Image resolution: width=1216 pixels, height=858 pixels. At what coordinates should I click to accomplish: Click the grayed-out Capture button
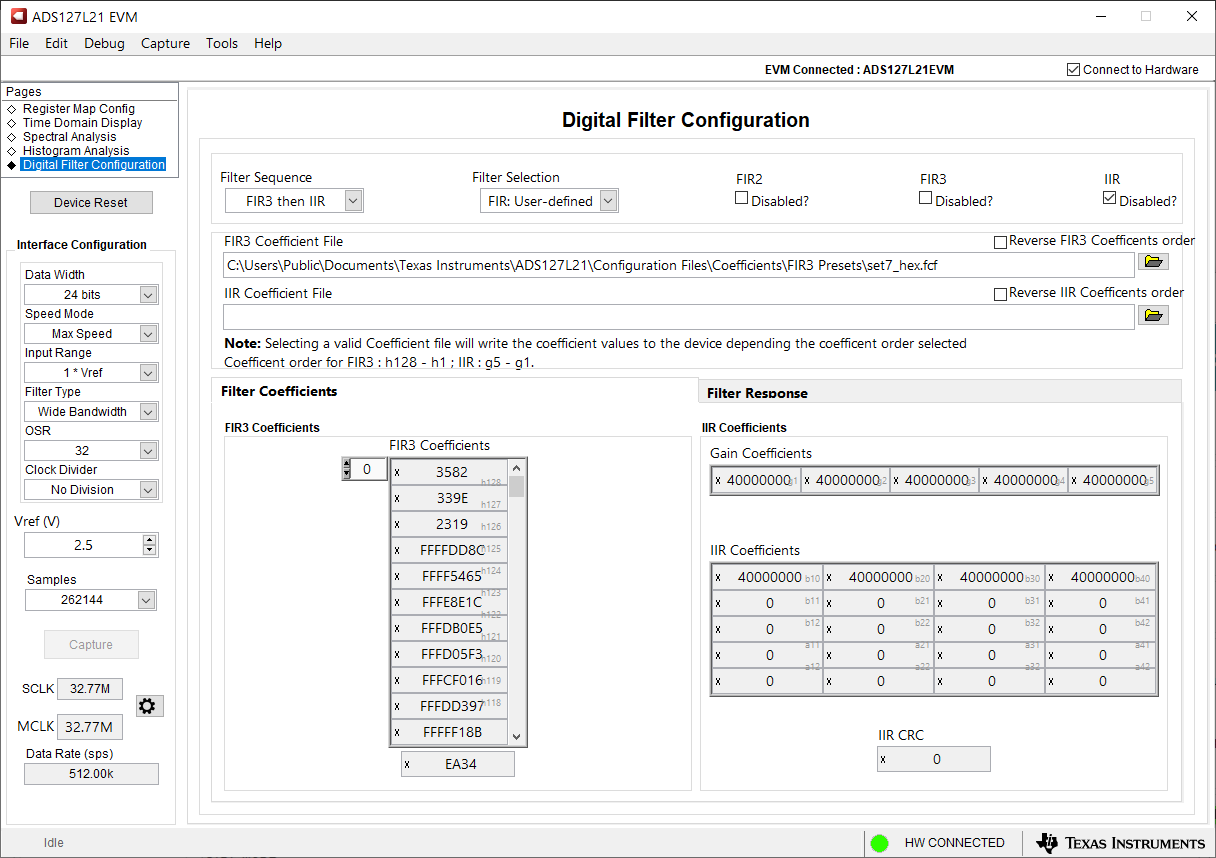tap(91, 644)
